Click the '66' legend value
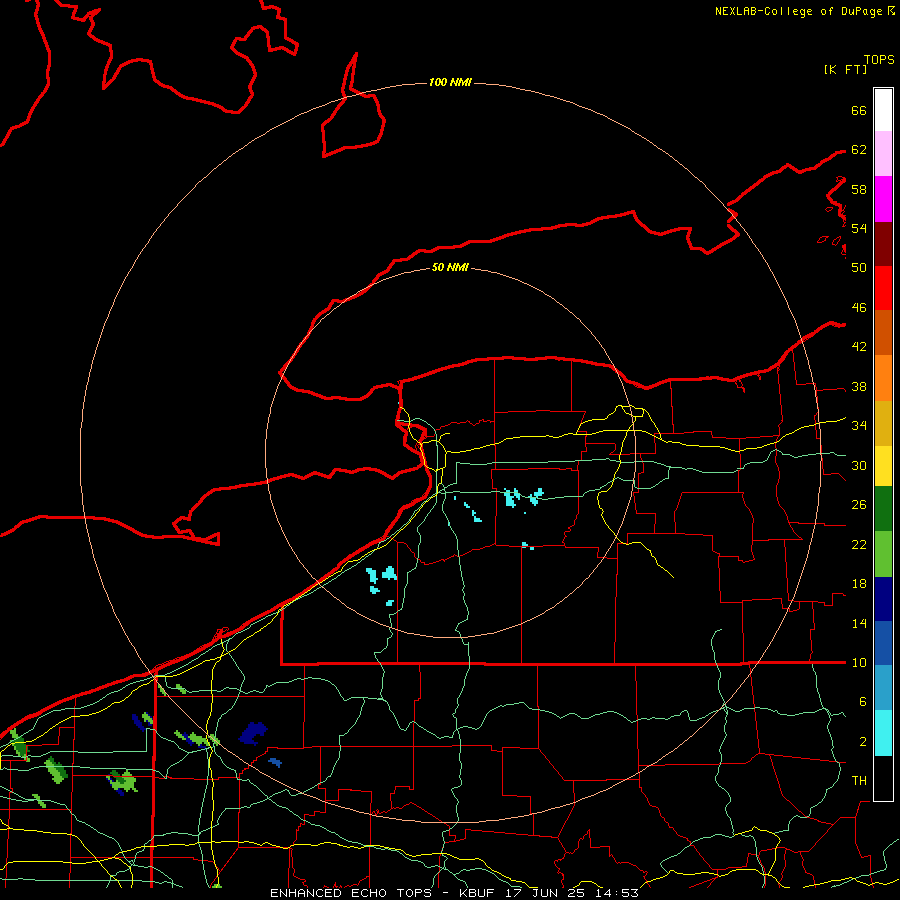Viewport: 900px width, 900px height. click(859, 111)
